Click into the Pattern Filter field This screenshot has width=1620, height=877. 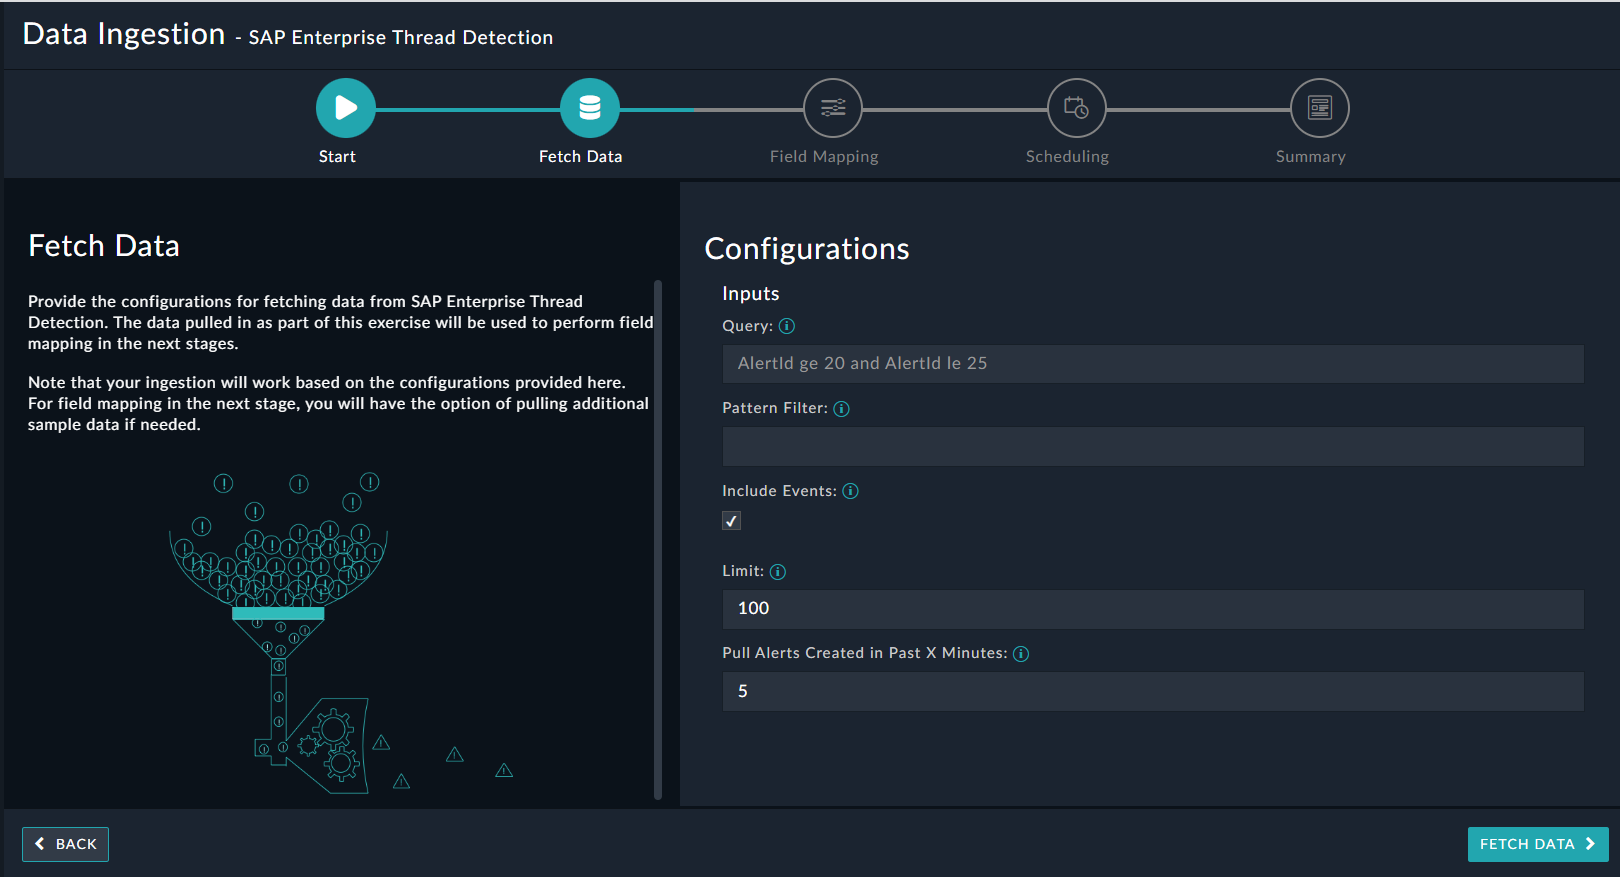[x=1152, y=447]
